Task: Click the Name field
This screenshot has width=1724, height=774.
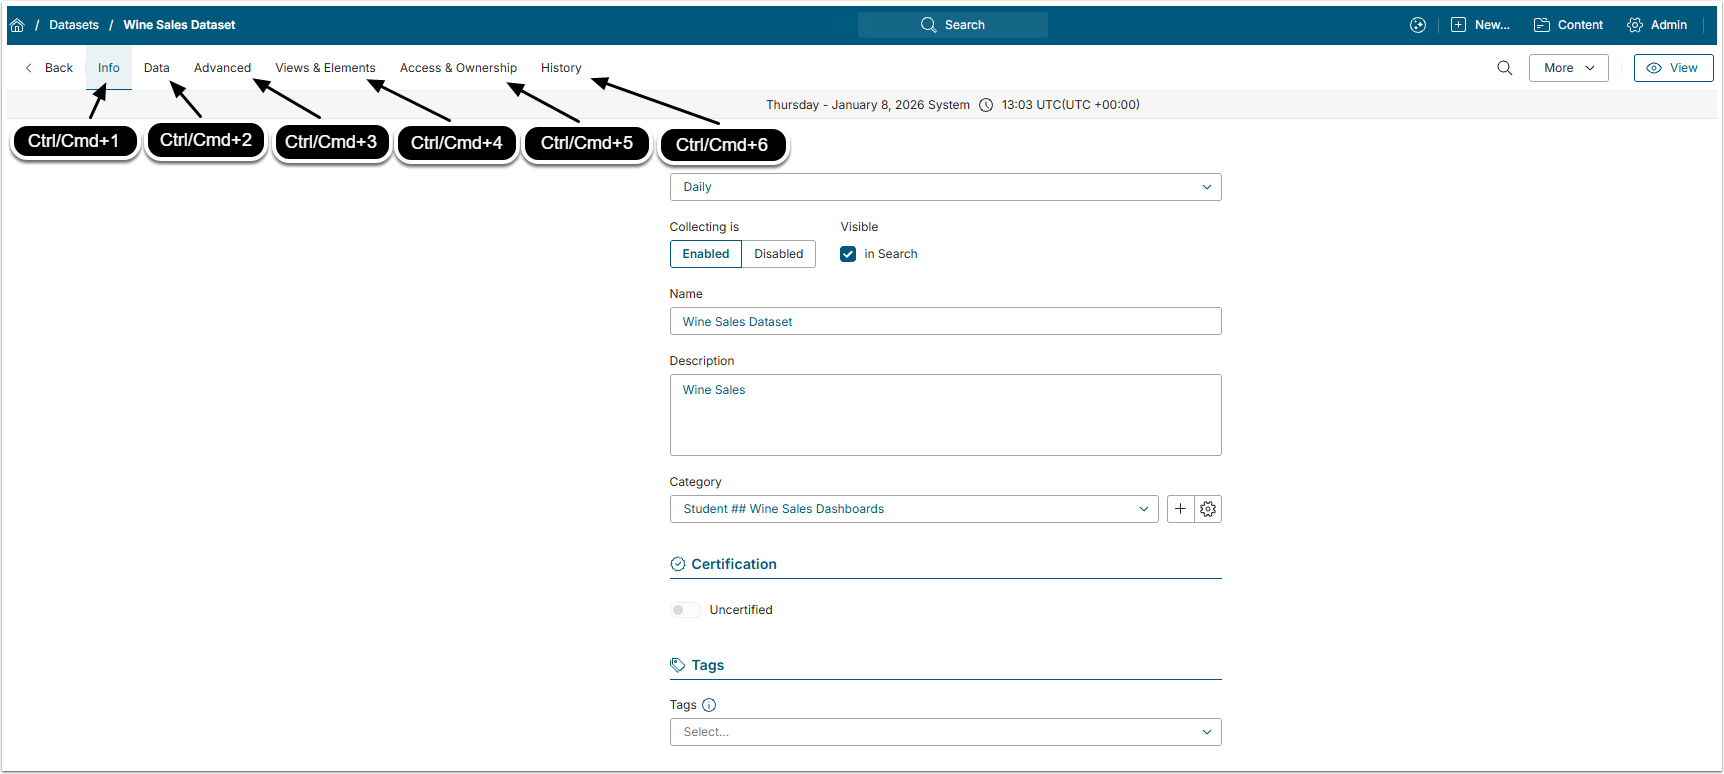Action: pos(945,321)
